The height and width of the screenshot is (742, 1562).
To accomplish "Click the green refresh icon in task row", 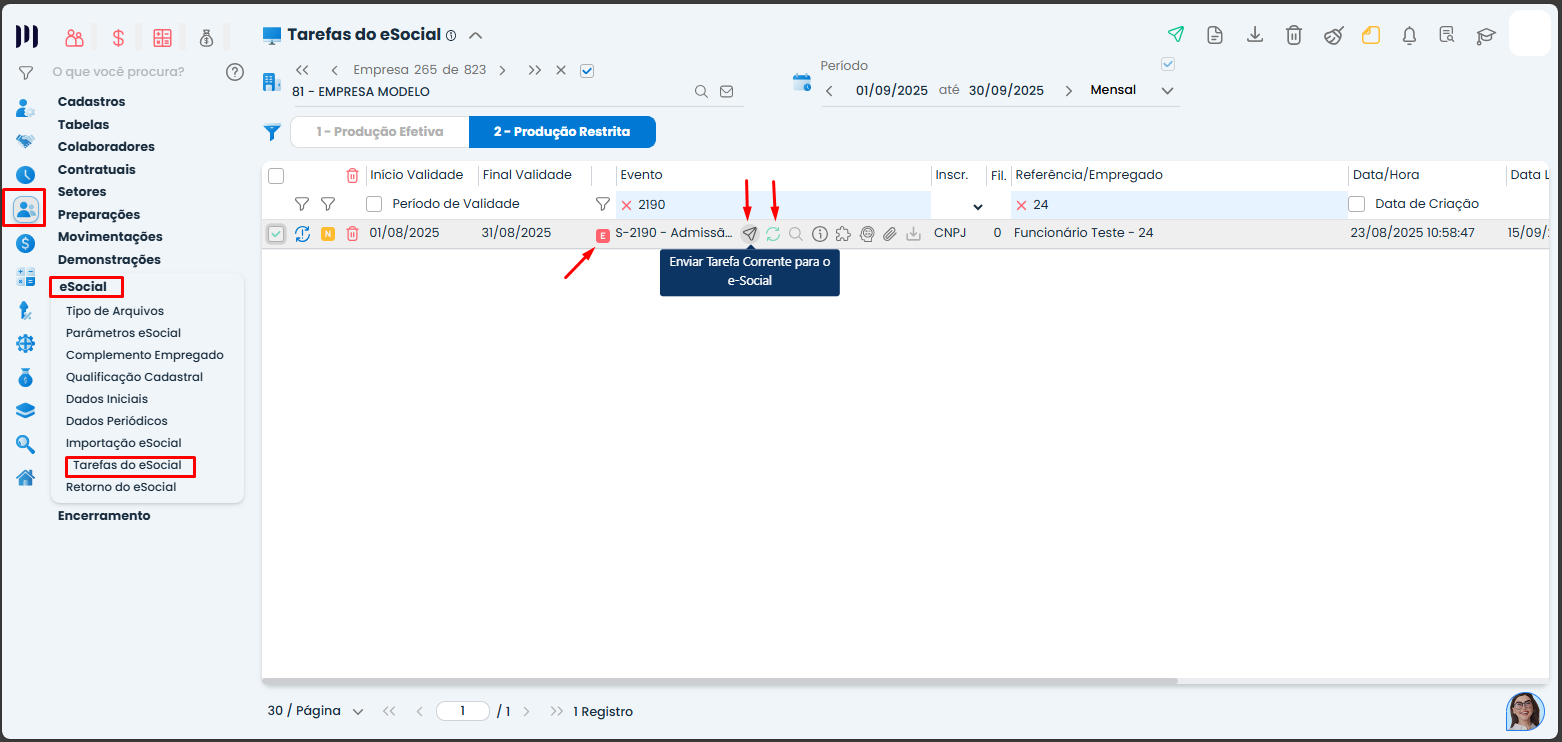I will [x=773, y=233].
